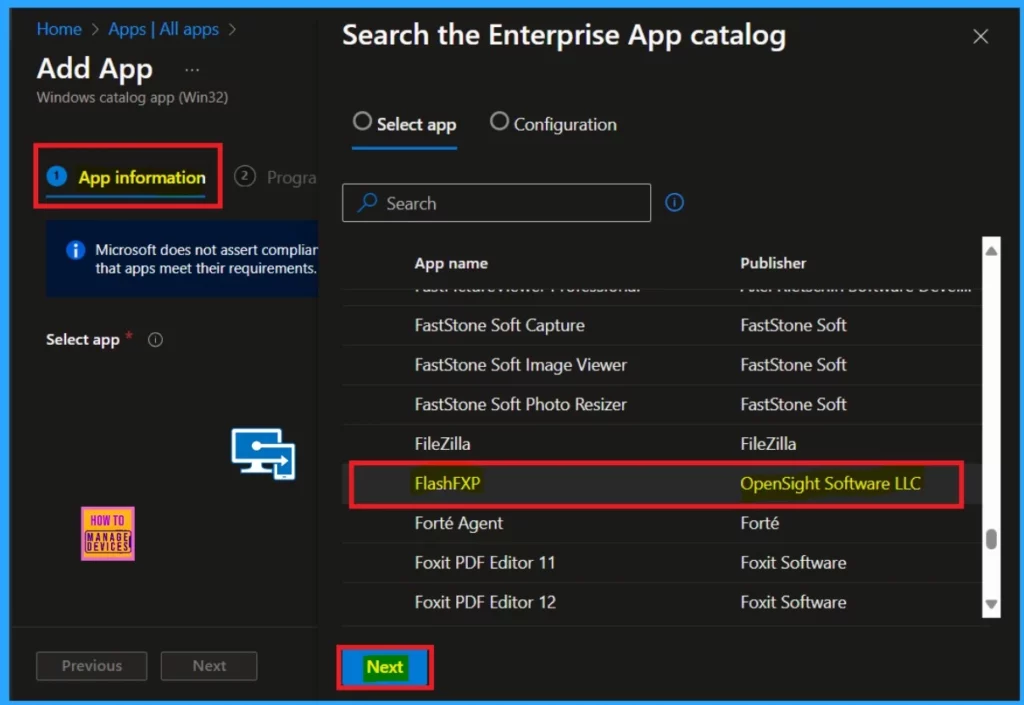The image size is (1024, 705).
Task: Select Foxit PDF Editor 12 row
Action: pyautogui.click(x=662, y=603)
